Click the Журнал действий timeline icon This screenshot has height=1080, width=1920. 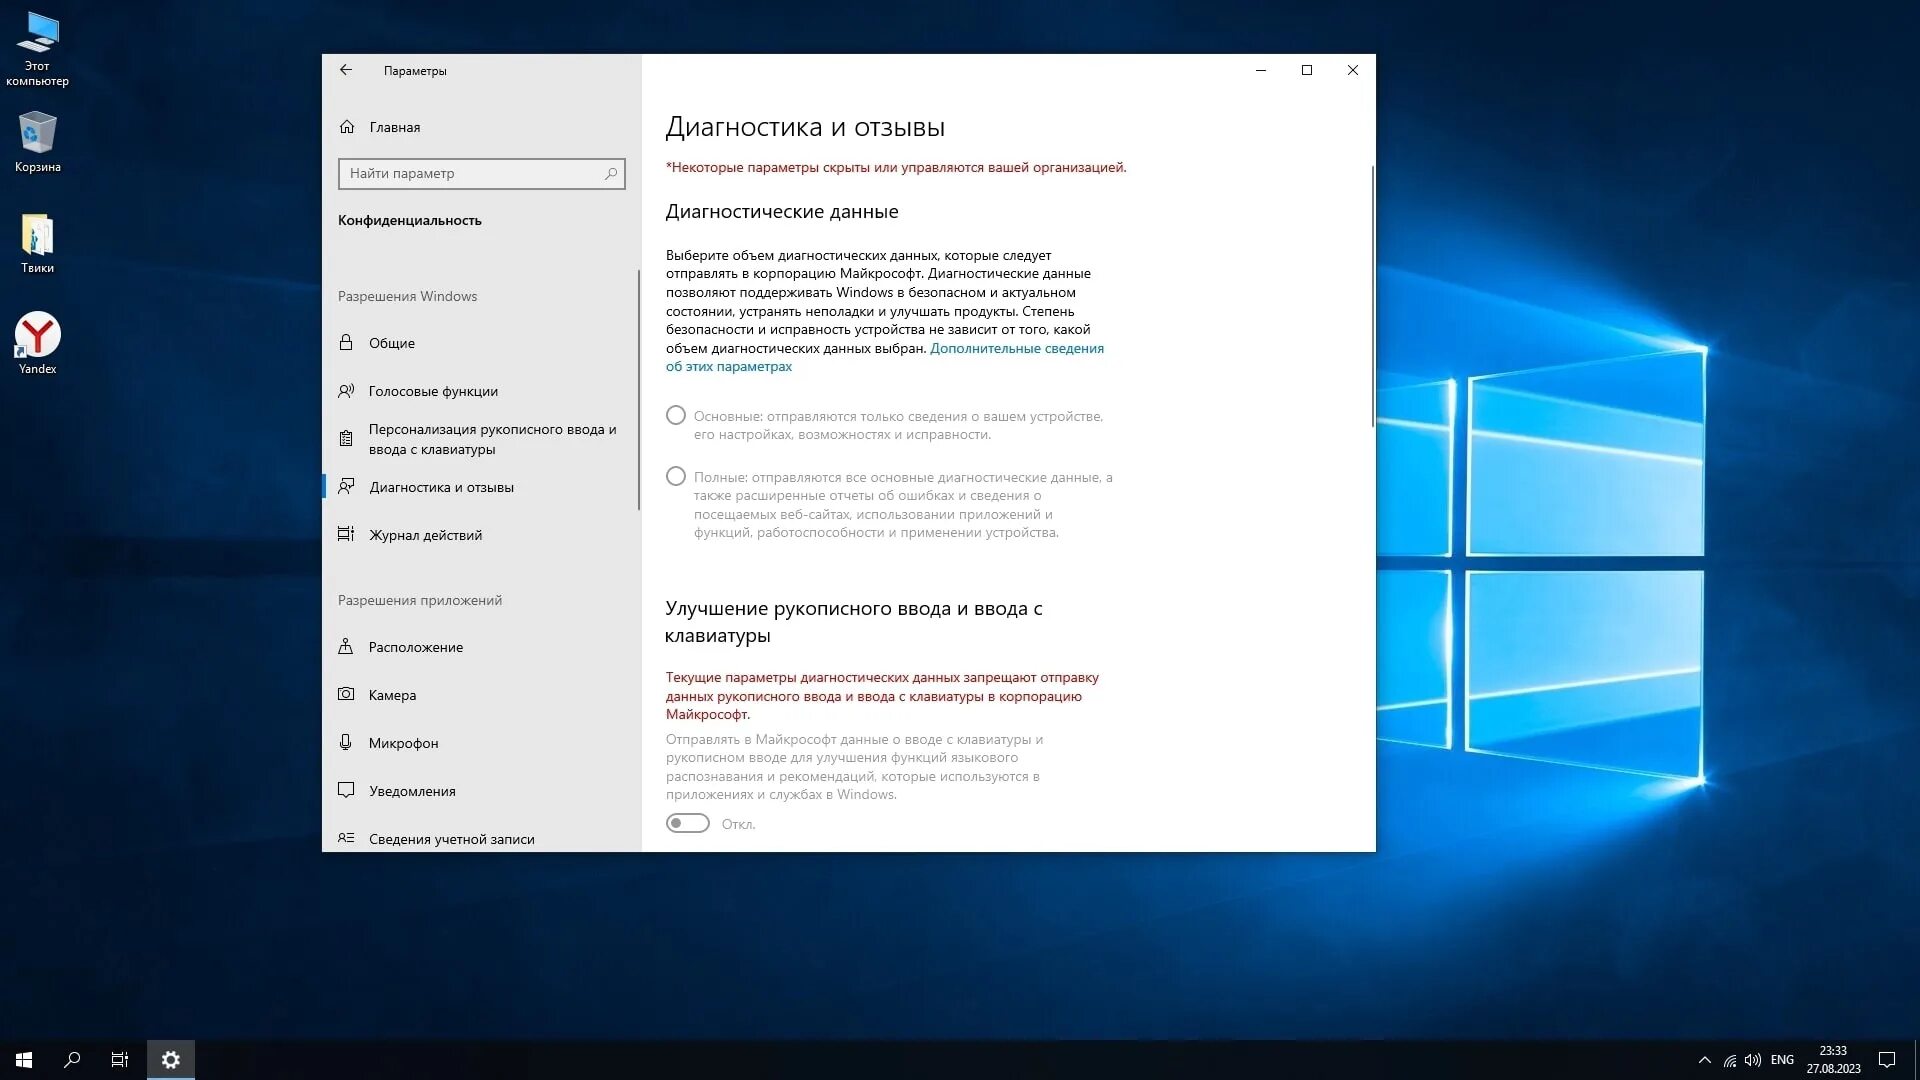[346, 534]
